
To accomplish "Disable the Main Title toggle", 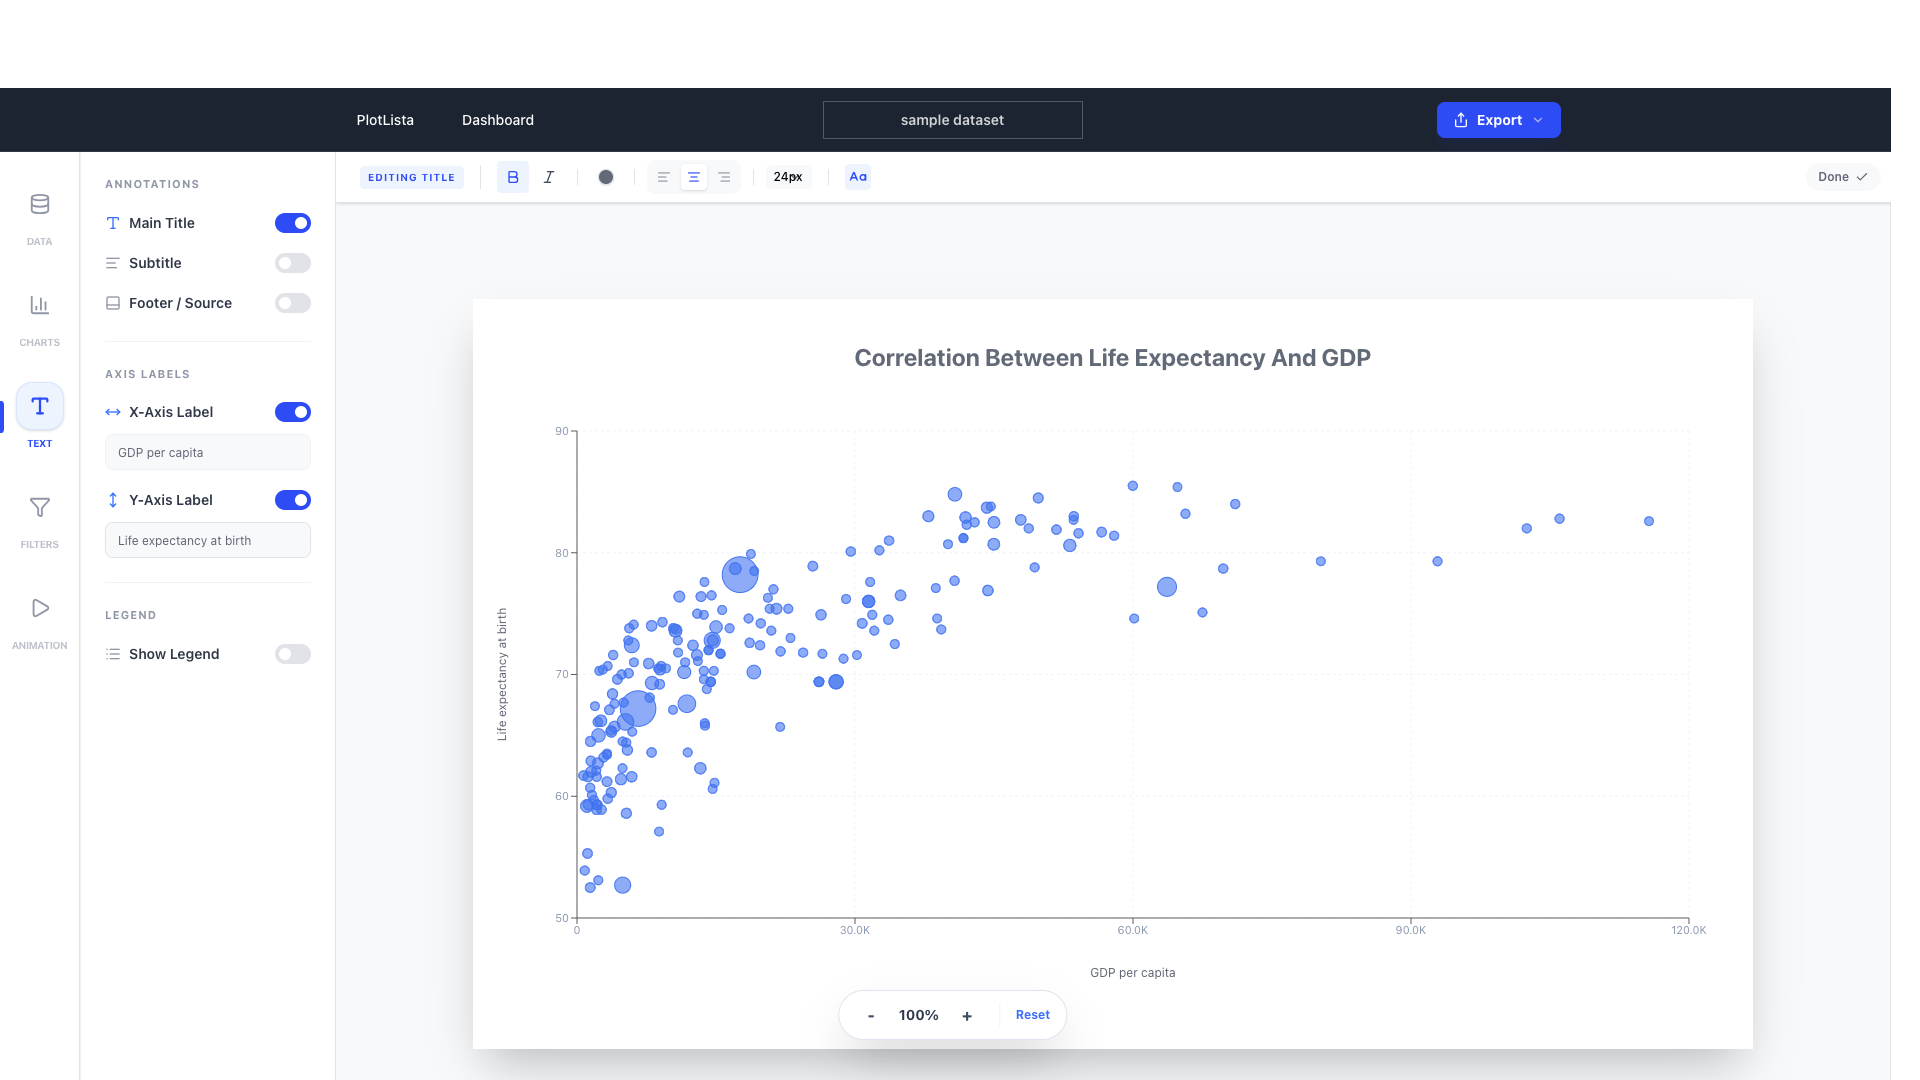I will tap(292, 223).
